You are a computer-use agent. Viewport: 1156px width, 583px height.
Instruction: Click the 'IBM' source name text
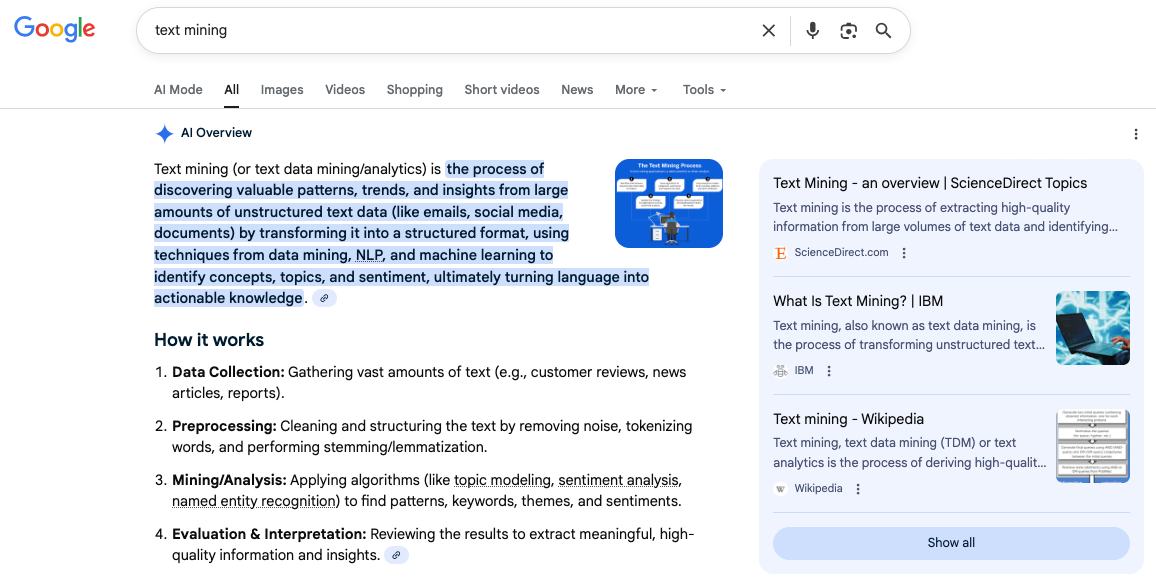pyautogui.click(x=804, y=371)
